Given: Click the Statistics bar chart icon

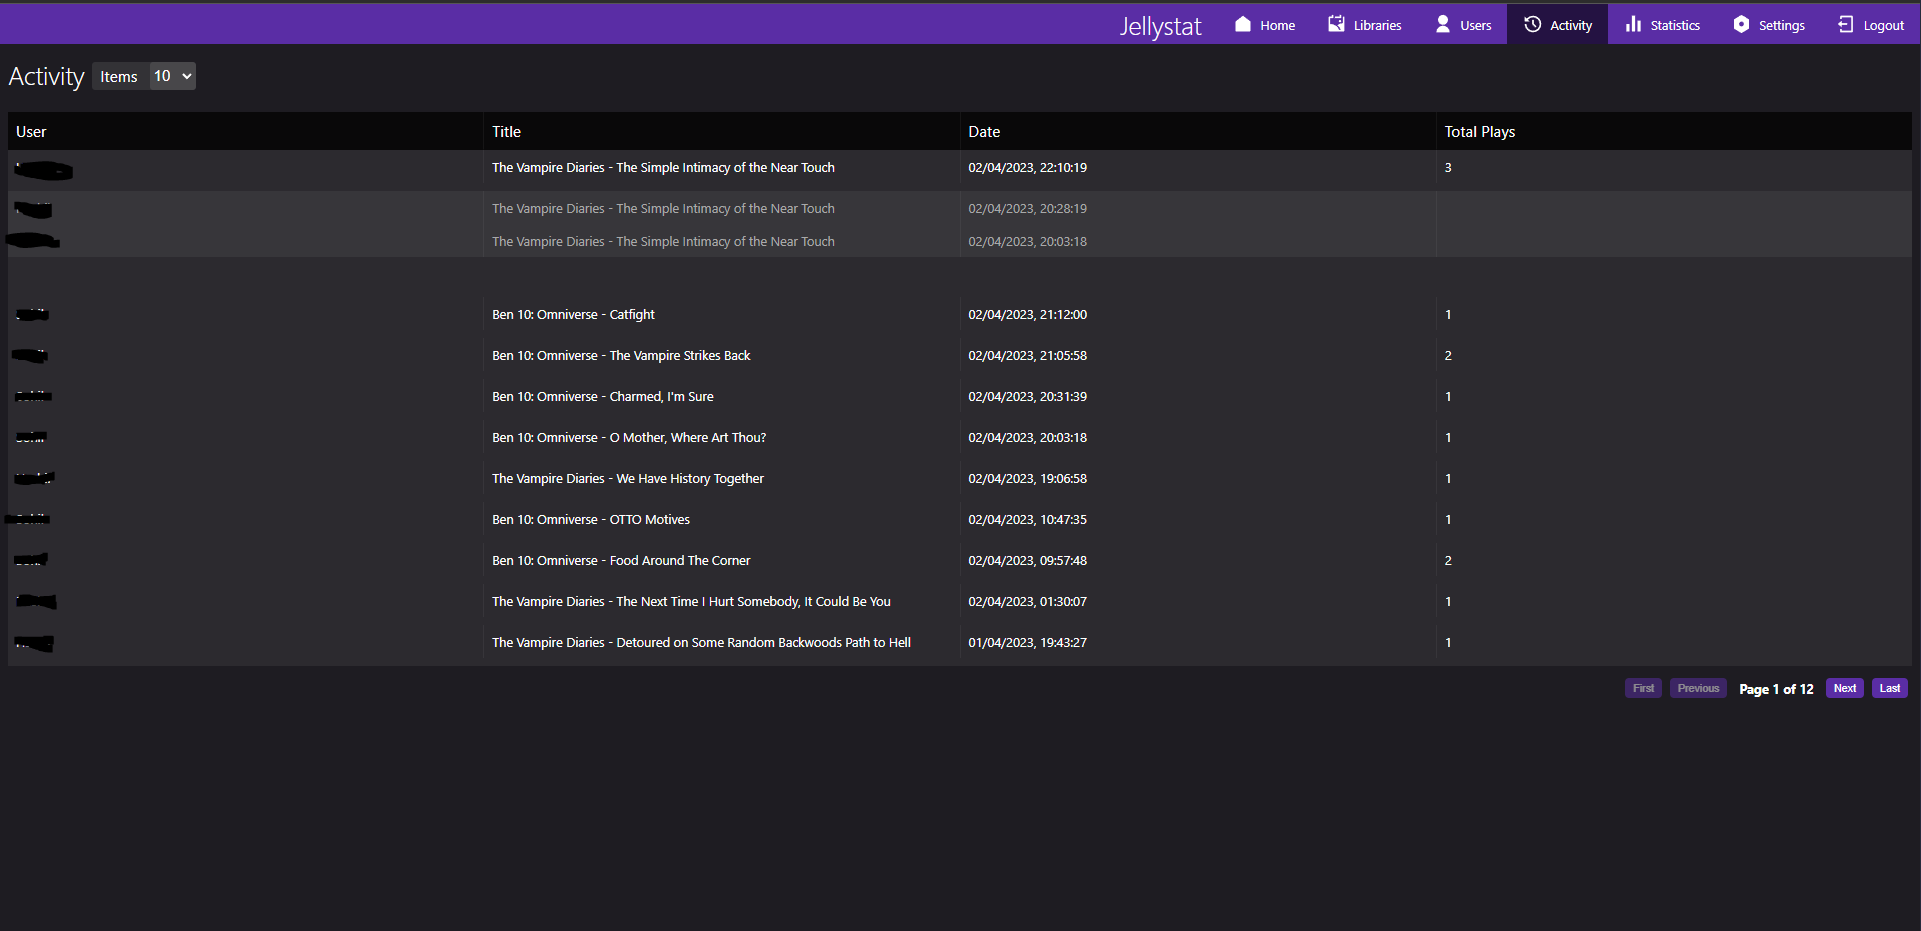Looking at the screenshot, I should 1633,25.
